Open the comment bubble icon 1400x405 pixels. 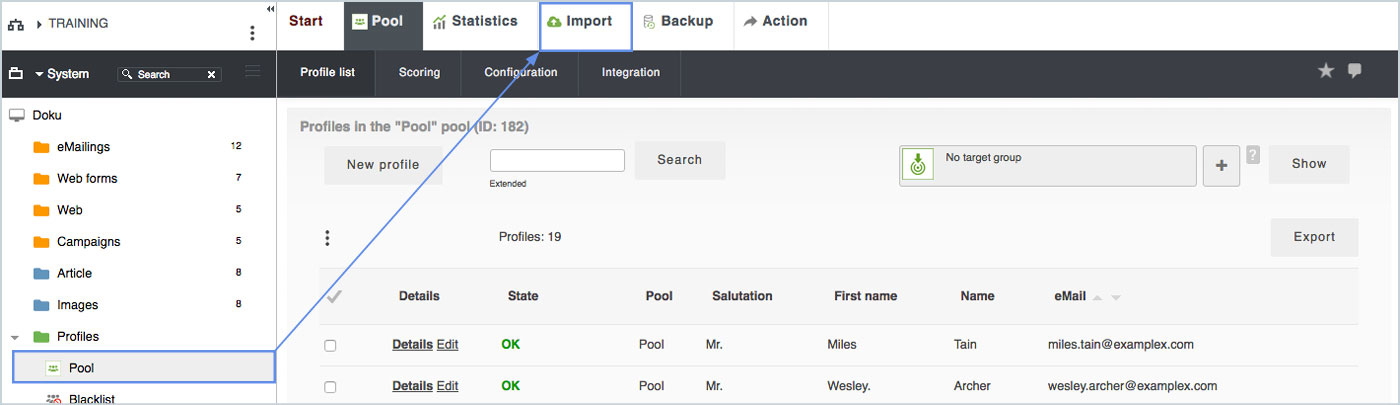coord(1355,70)
